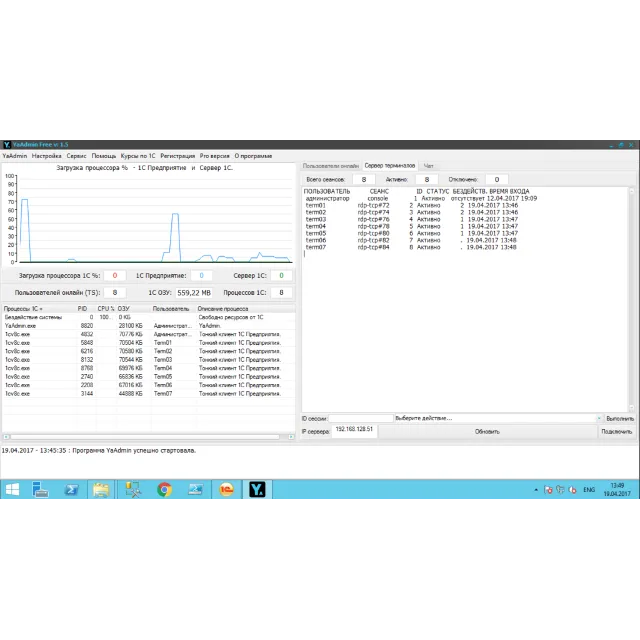Sort by Процессы 1С column header
Screen dimensions: 640x640
(39, 309)
